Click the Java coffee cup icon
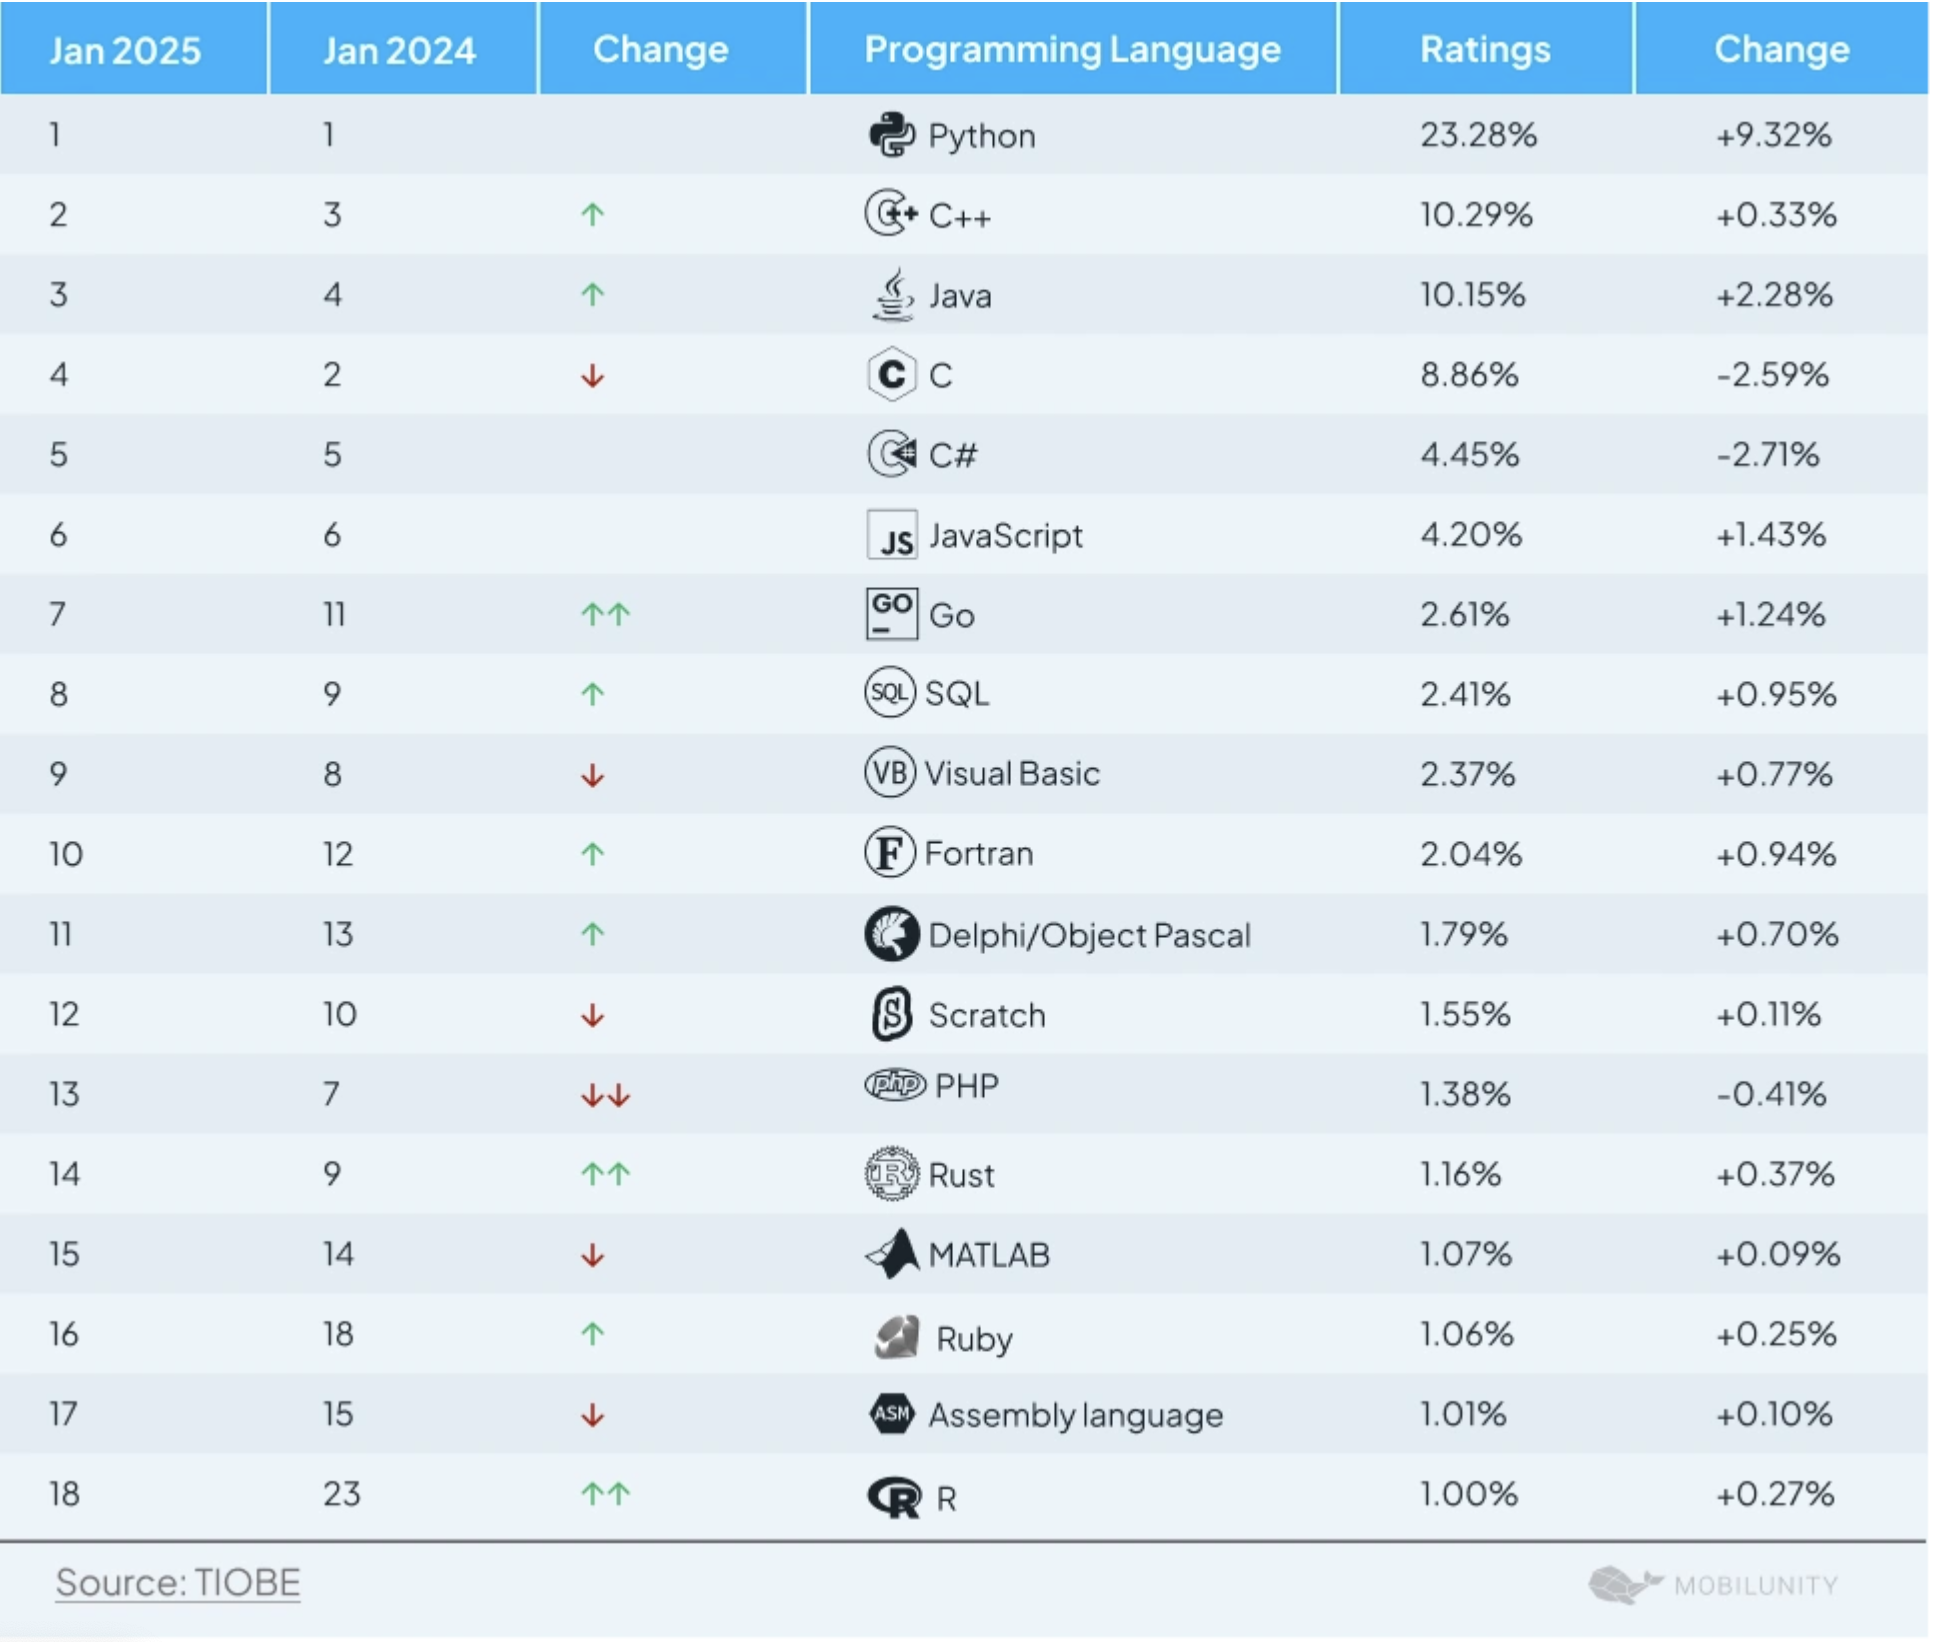Screen dimensions: 1934x1642 coord(893,295)
